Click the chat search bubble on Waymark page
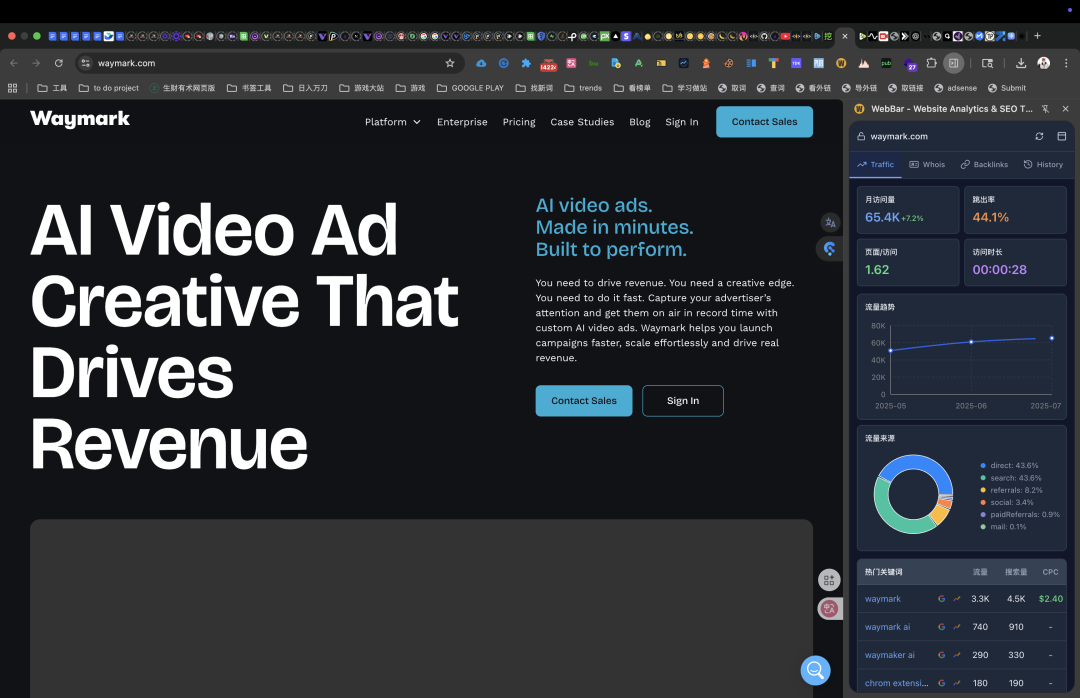1080x698 pixels. pyautogui.click(x=816, y=670)
